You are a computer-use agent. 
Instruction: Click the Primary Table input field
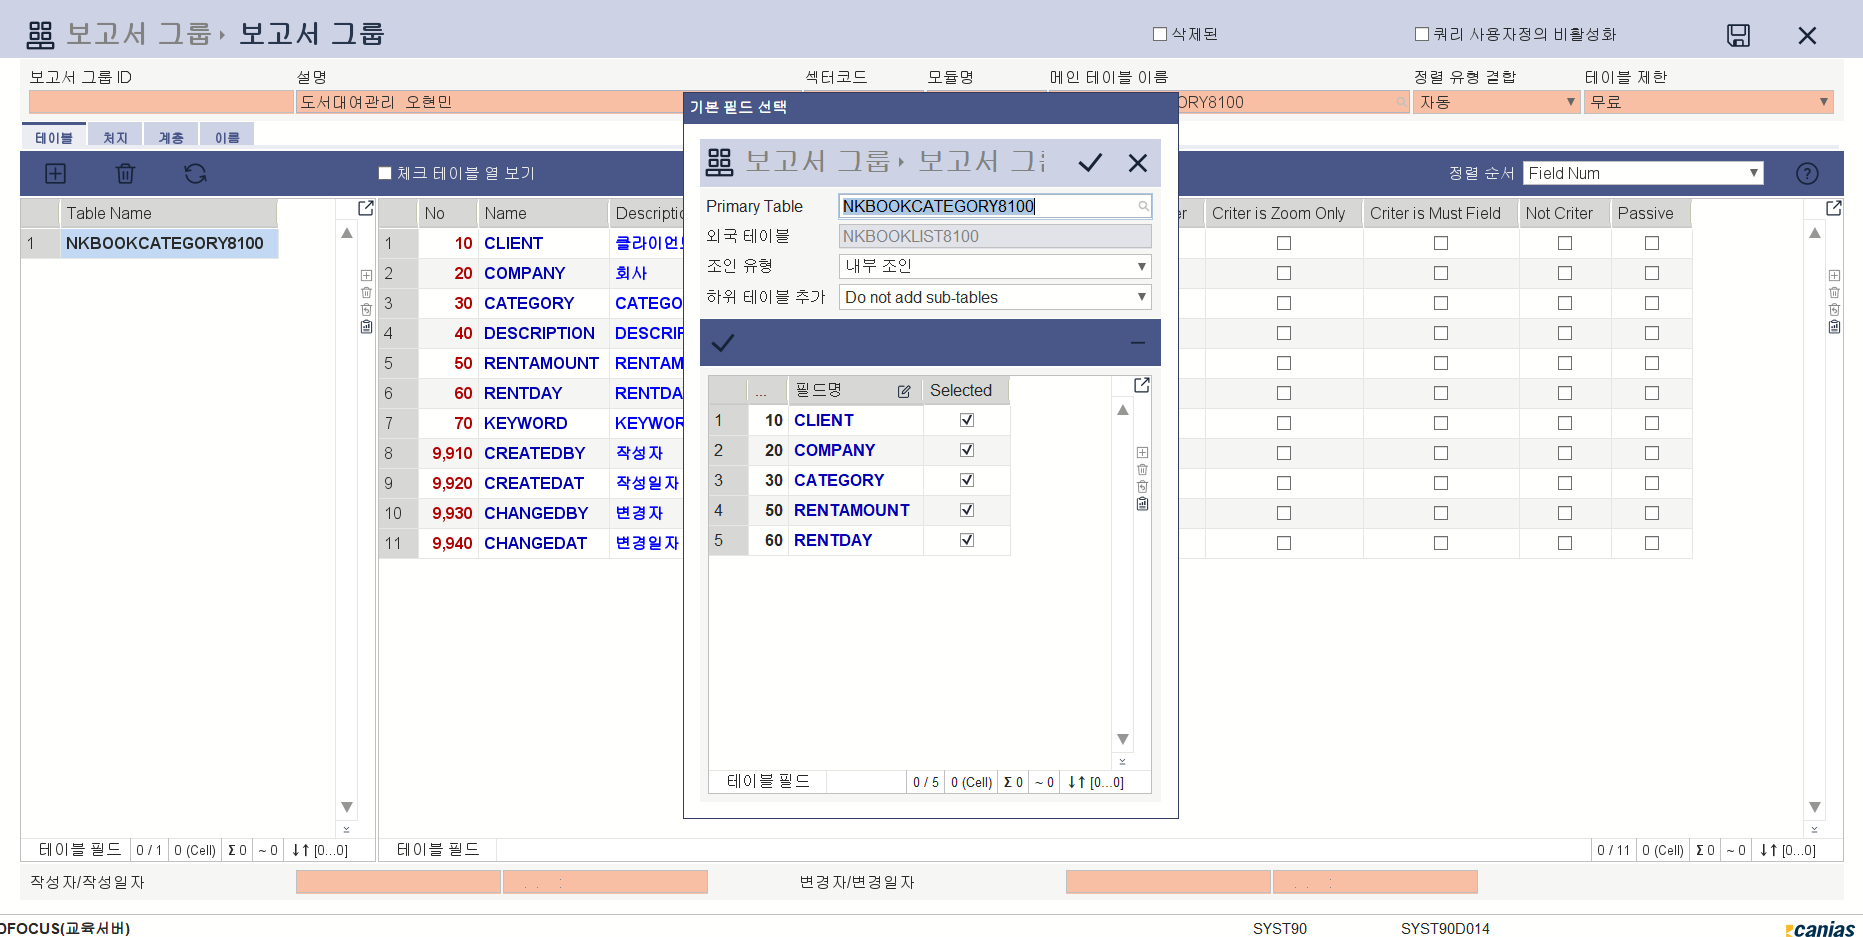click(x=995, y=206)
